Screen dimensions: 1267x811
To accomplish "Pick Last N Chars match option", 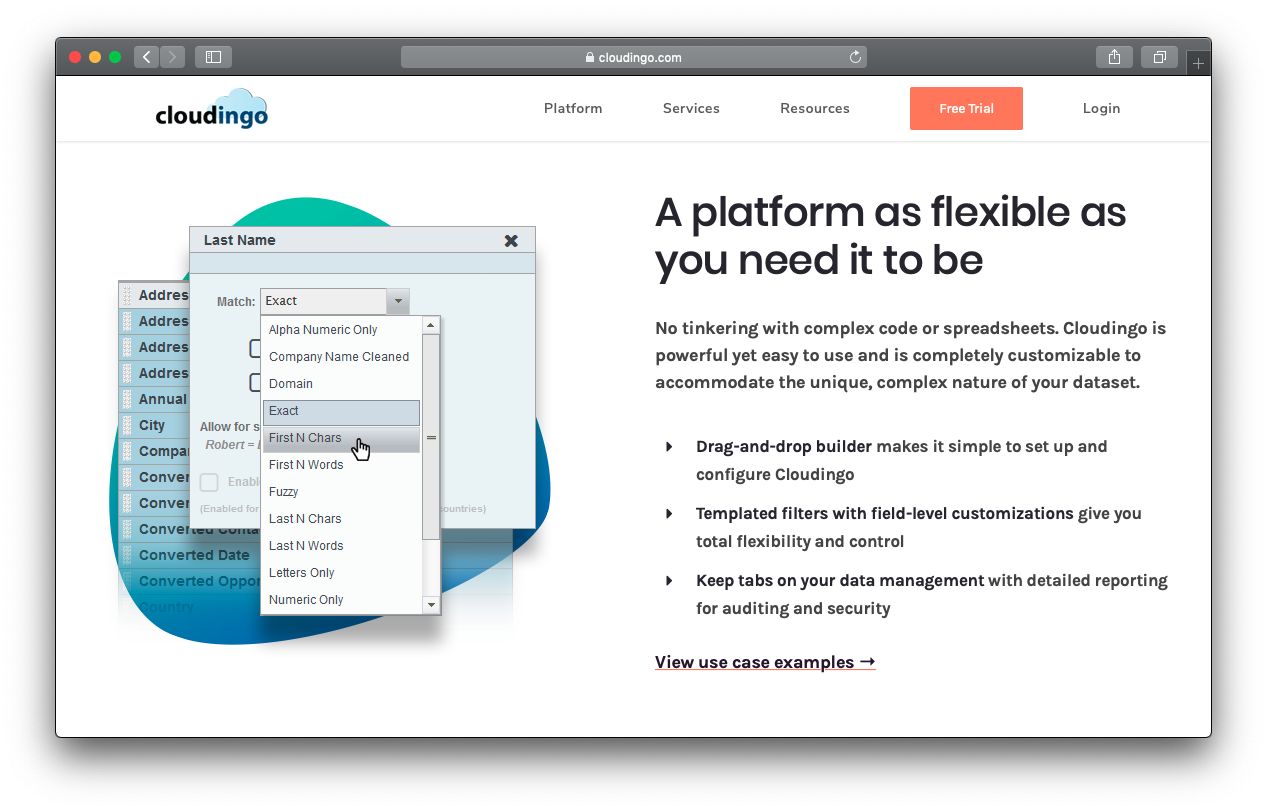I will click(342, 519).
